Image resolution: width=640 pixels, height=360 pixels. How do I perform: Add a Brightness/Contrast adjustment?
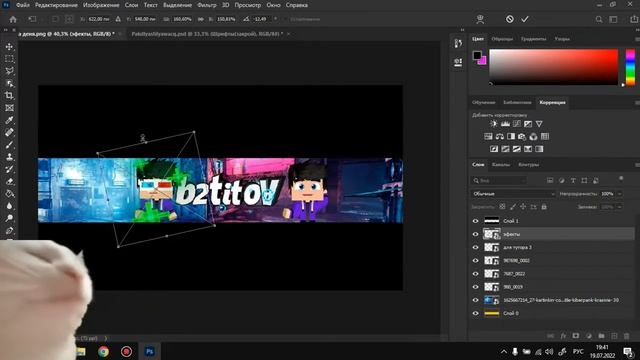[x=494, y=124]
